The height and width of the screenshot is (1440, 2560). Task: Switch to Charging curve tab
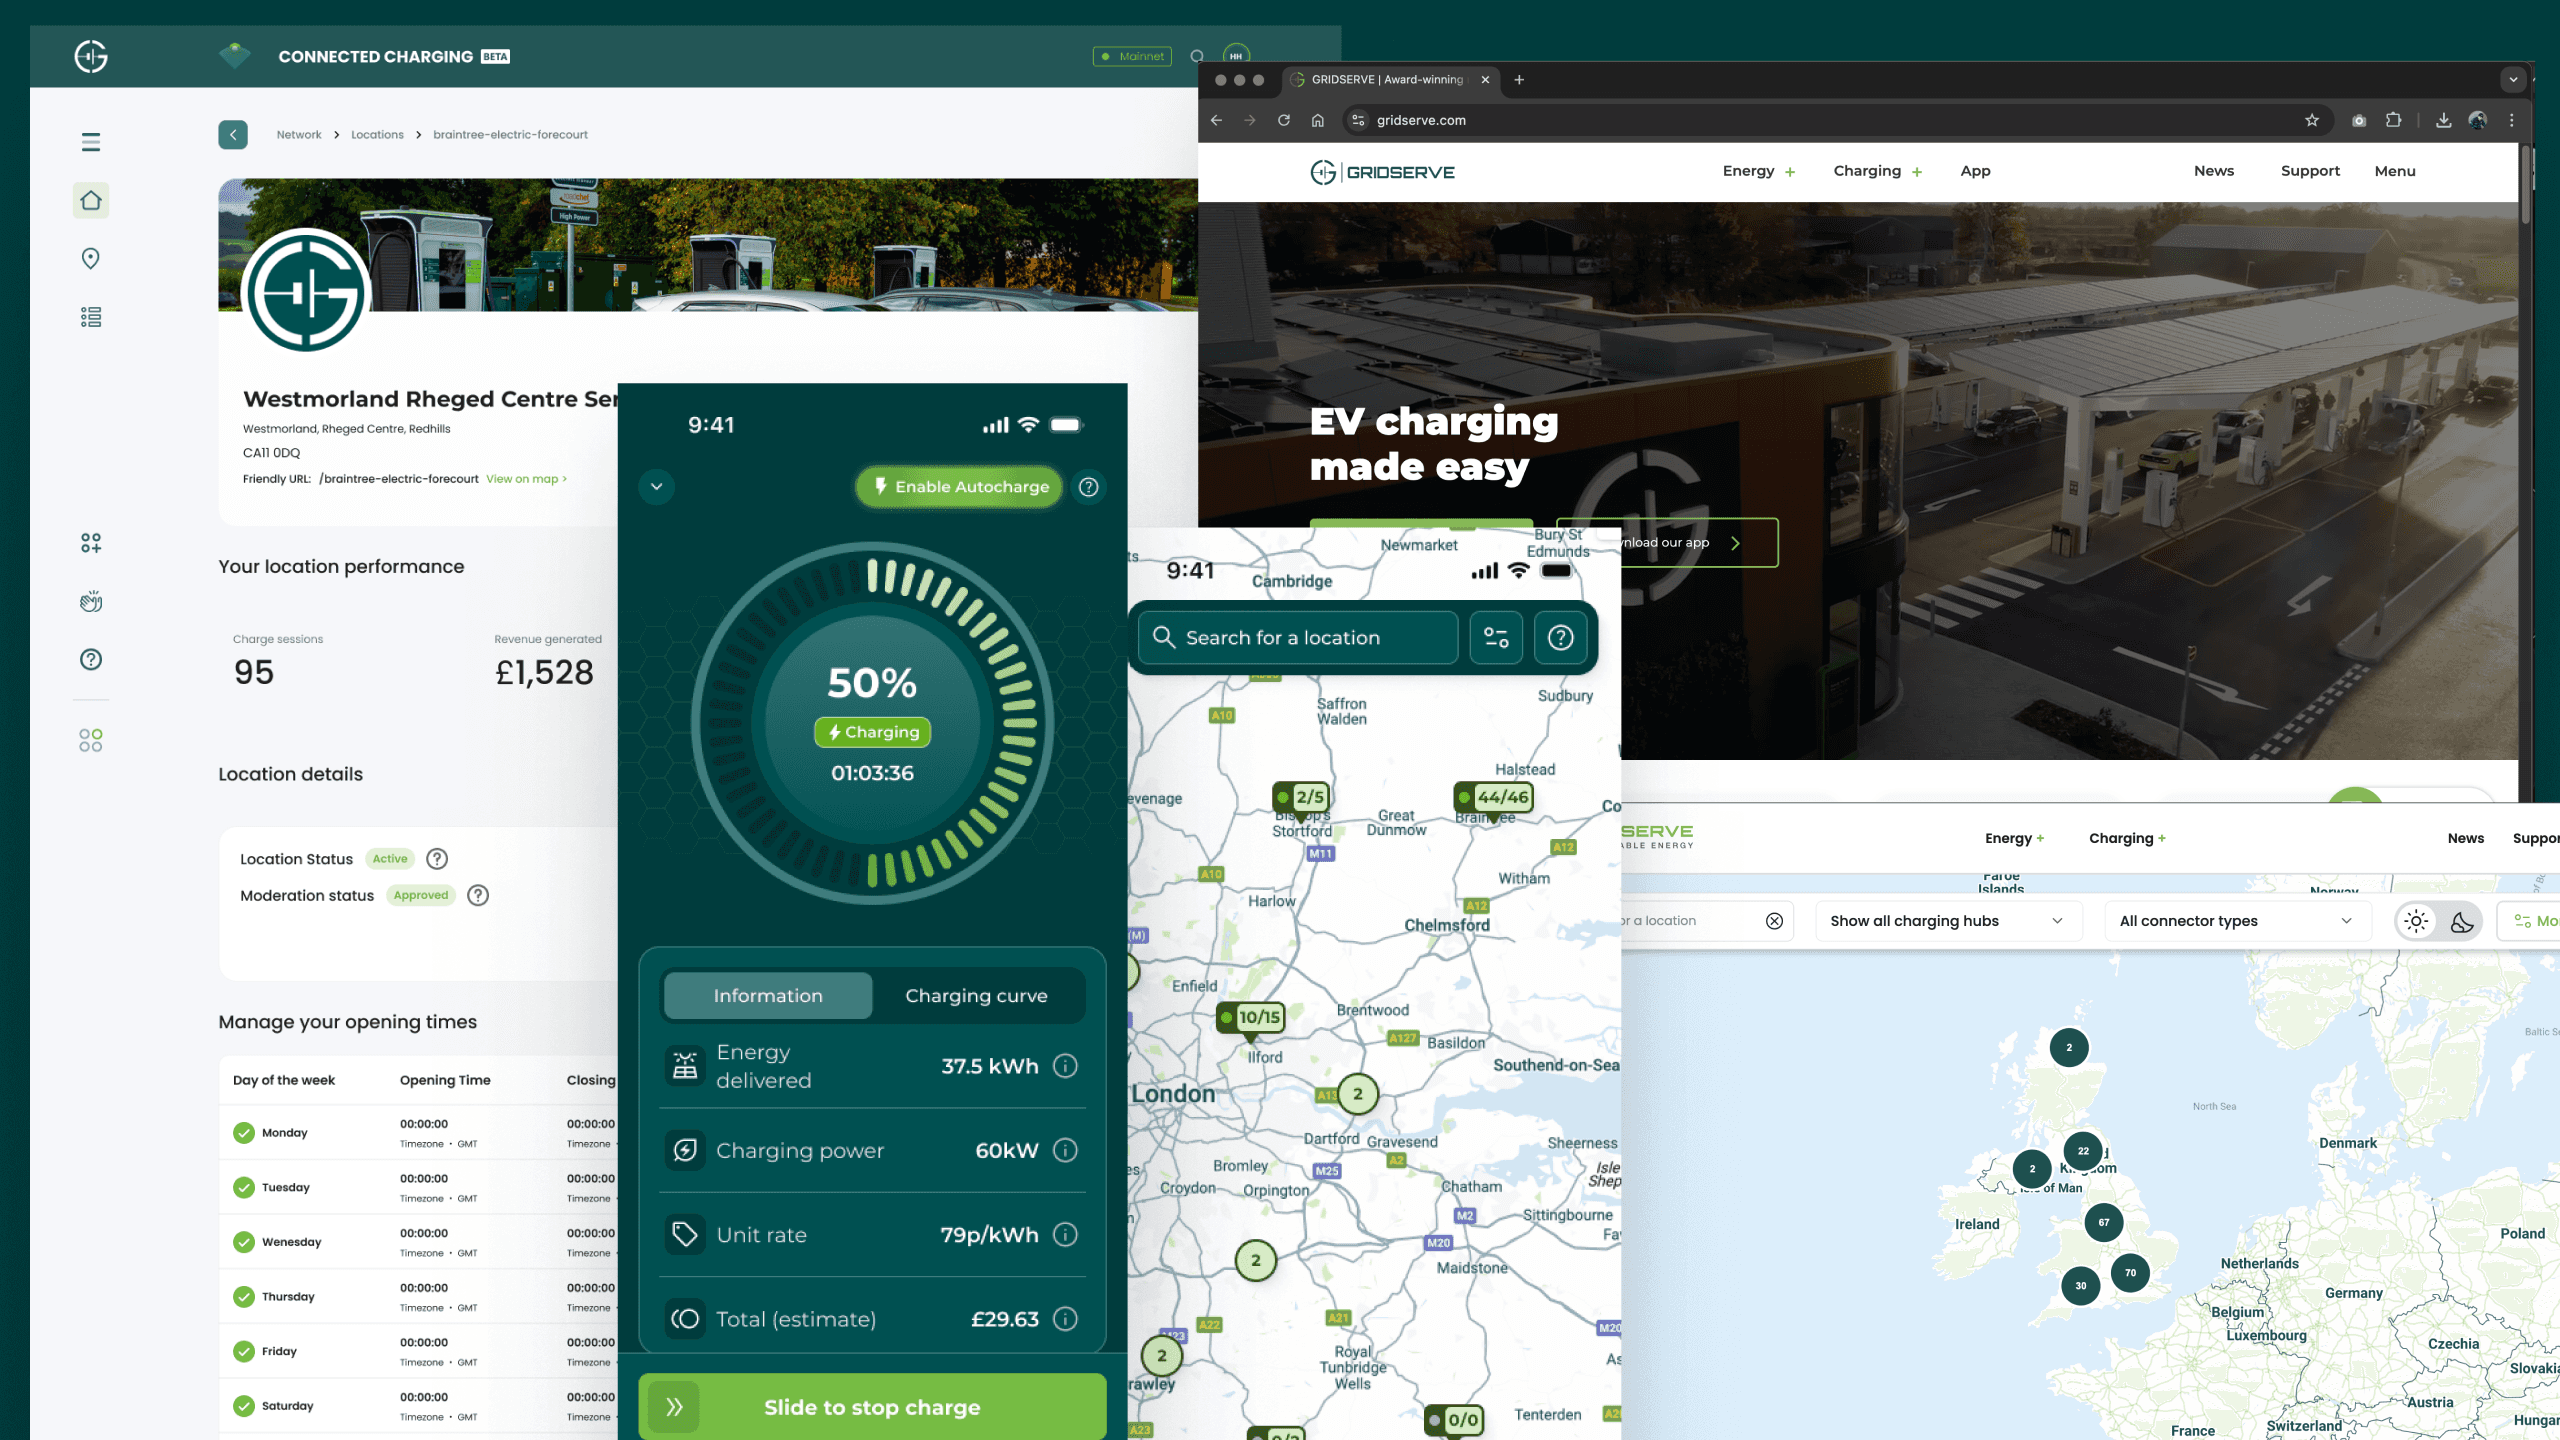click(x=976, y=996)
